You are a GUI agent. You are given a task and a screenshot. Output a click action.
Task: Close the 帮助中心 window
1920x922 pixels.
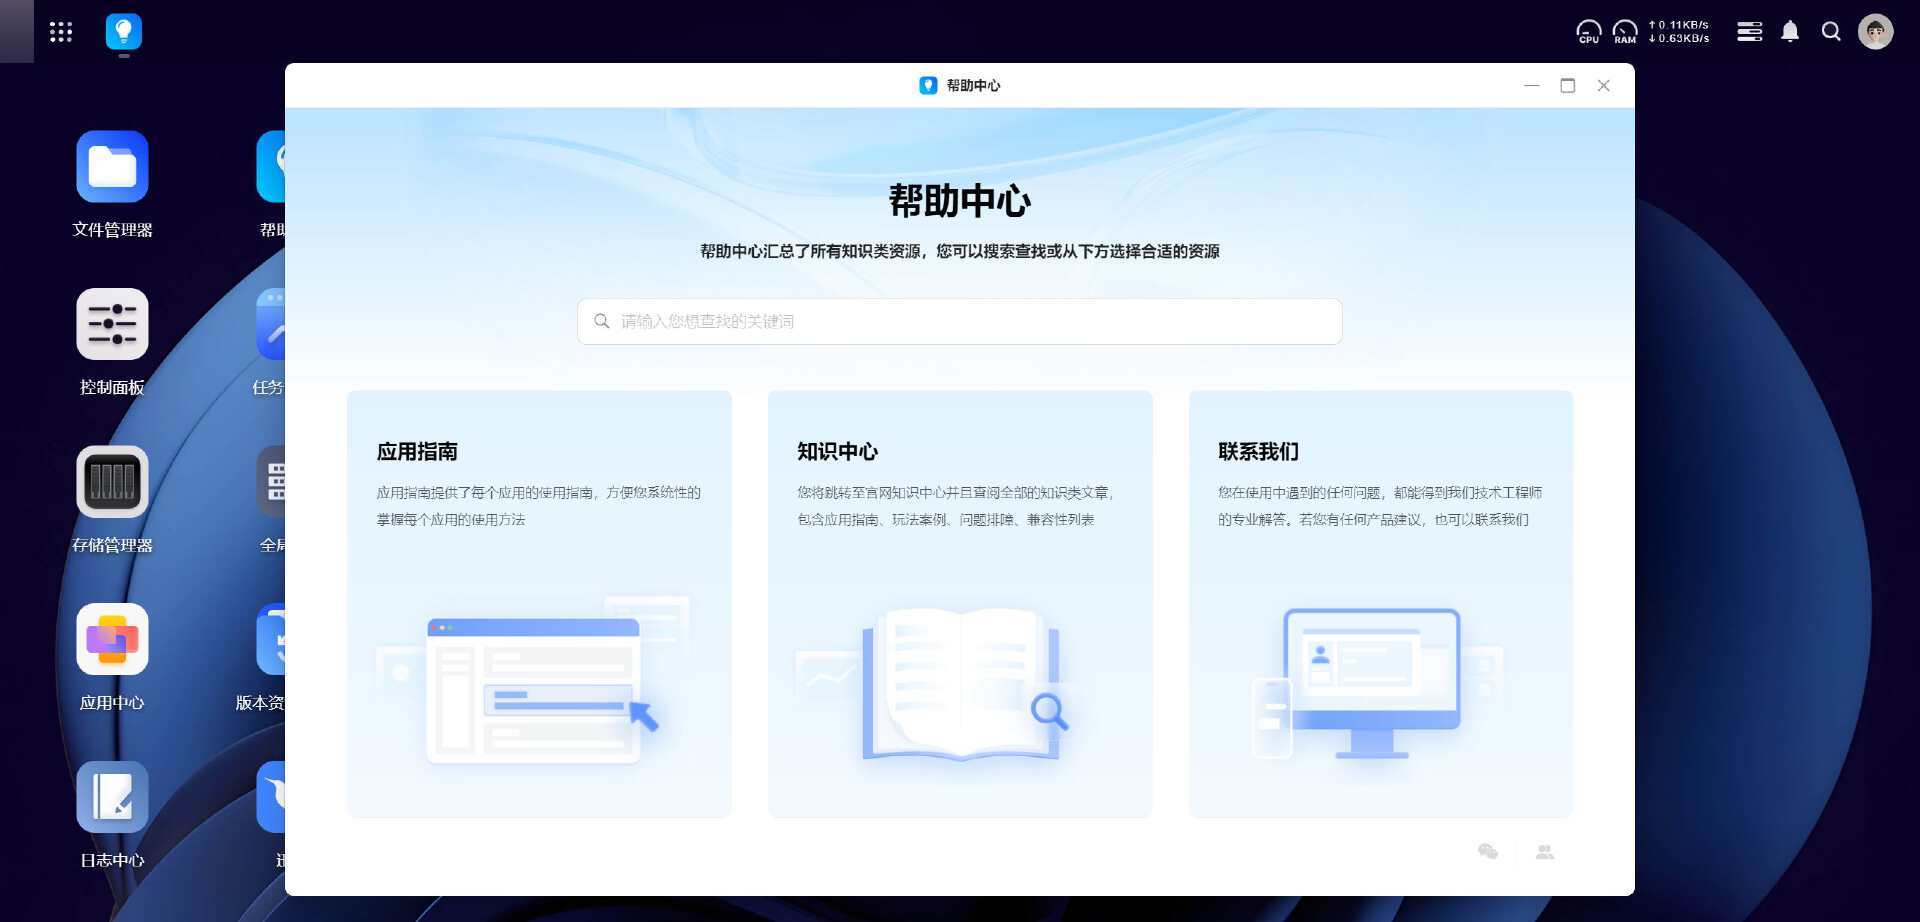tap(1603, 86)
